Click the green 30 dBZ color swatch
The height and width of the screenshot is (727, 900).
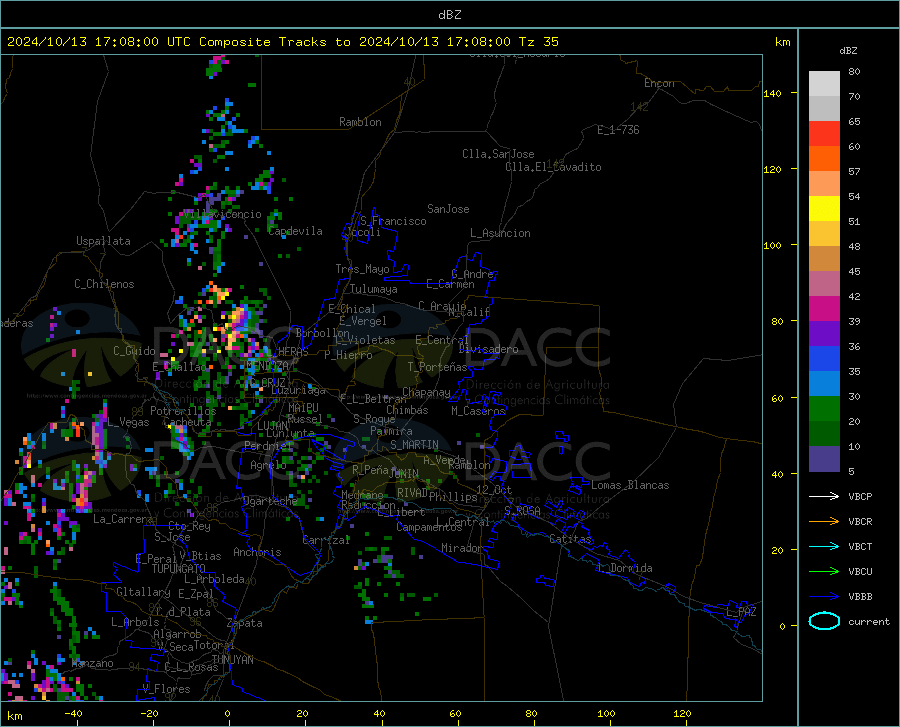tap(824, 409)
